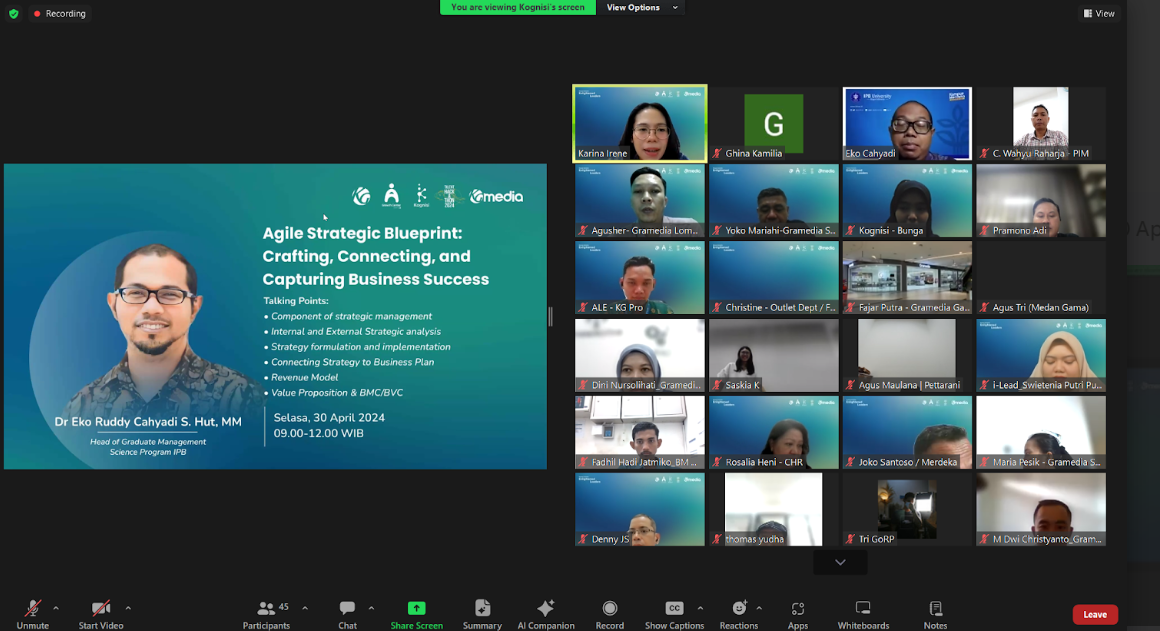Select i-Lead_Swietenia Putri tile
This screenshot has width=1160, height=631.
click(1041, 355)
